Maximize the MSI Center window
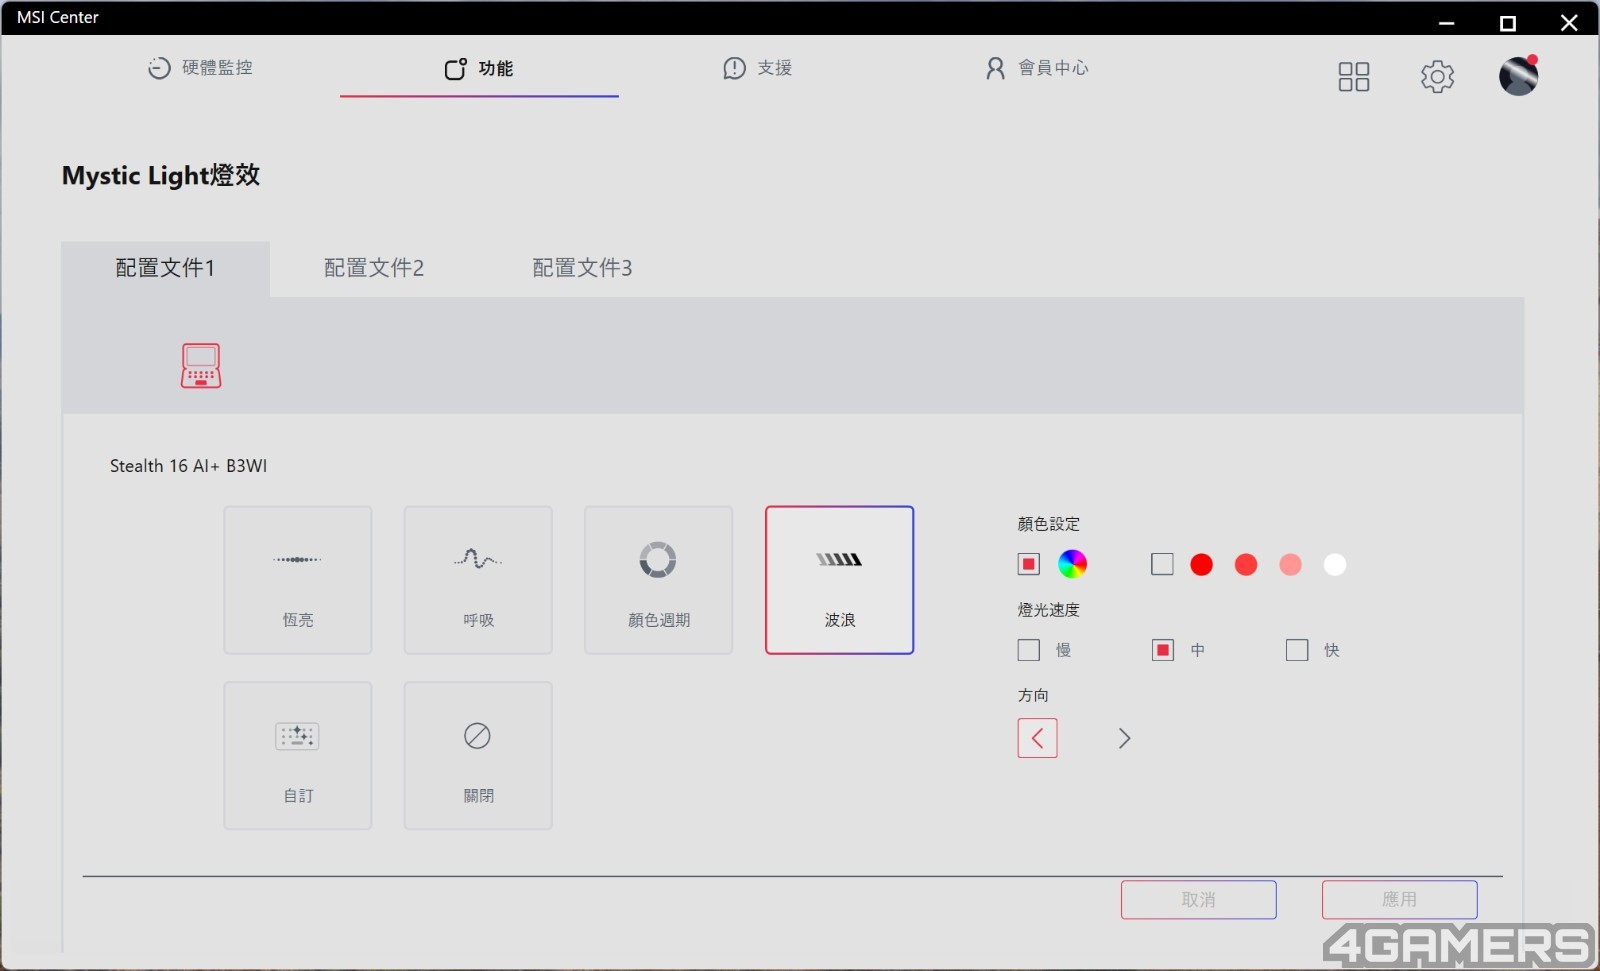 (1508, 22)
